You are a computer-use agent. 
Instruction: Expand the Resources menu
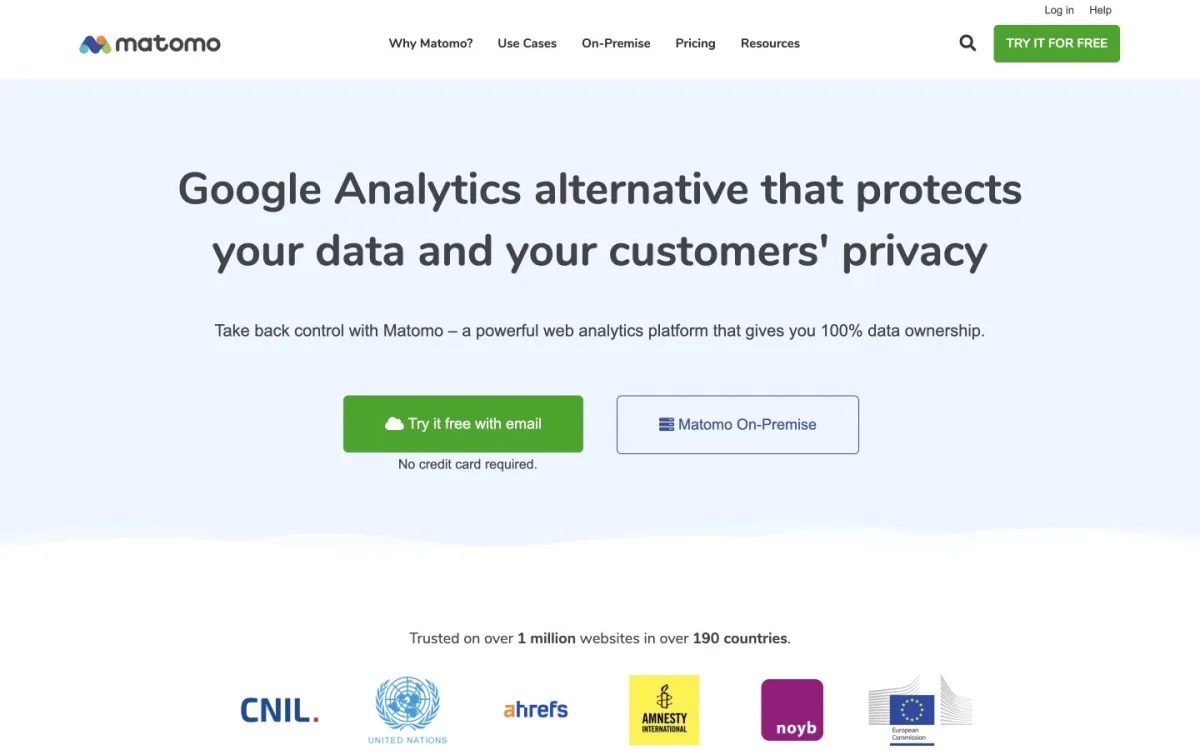tap(770, 43)
